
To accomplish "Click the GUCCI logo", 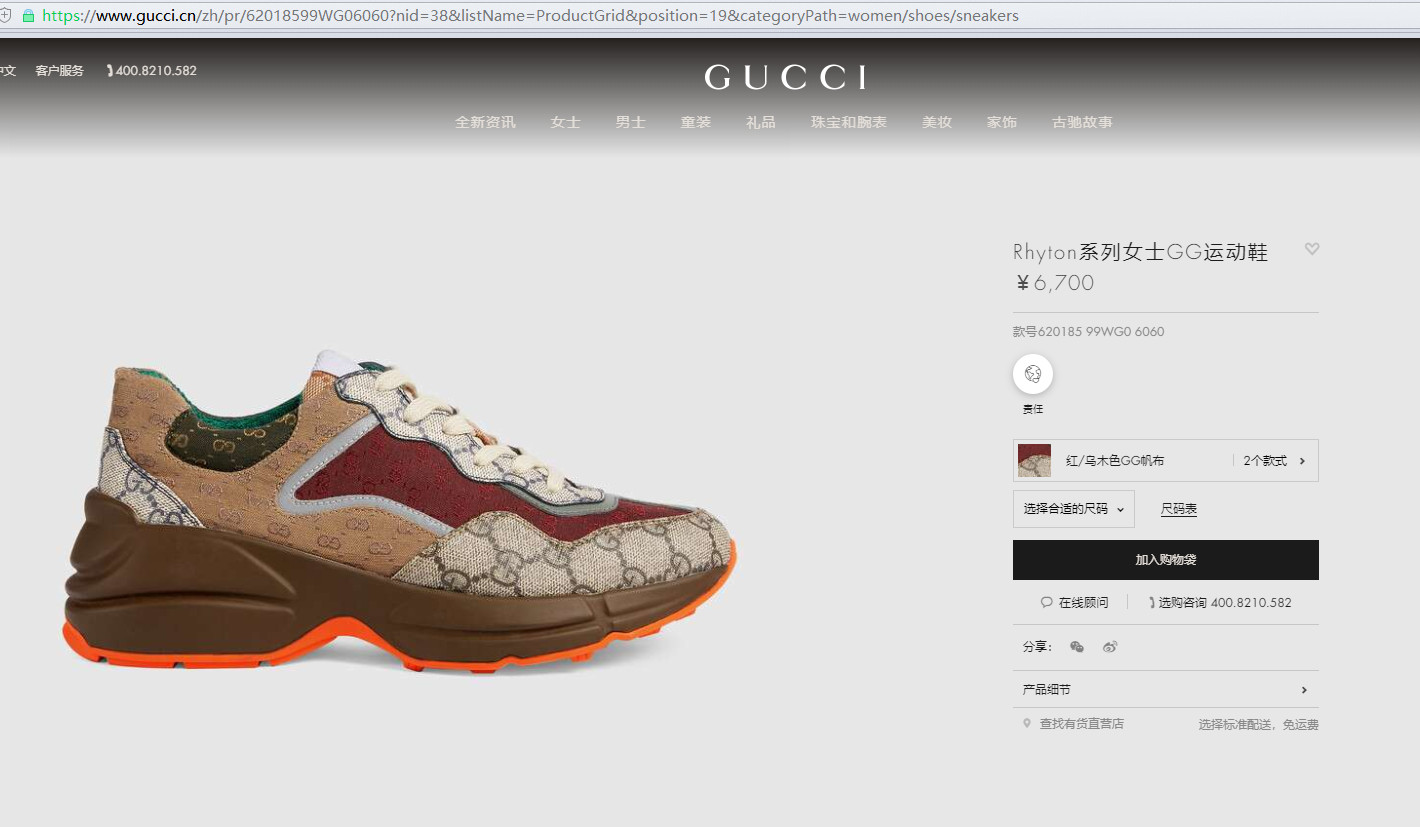I will point(785,77).
